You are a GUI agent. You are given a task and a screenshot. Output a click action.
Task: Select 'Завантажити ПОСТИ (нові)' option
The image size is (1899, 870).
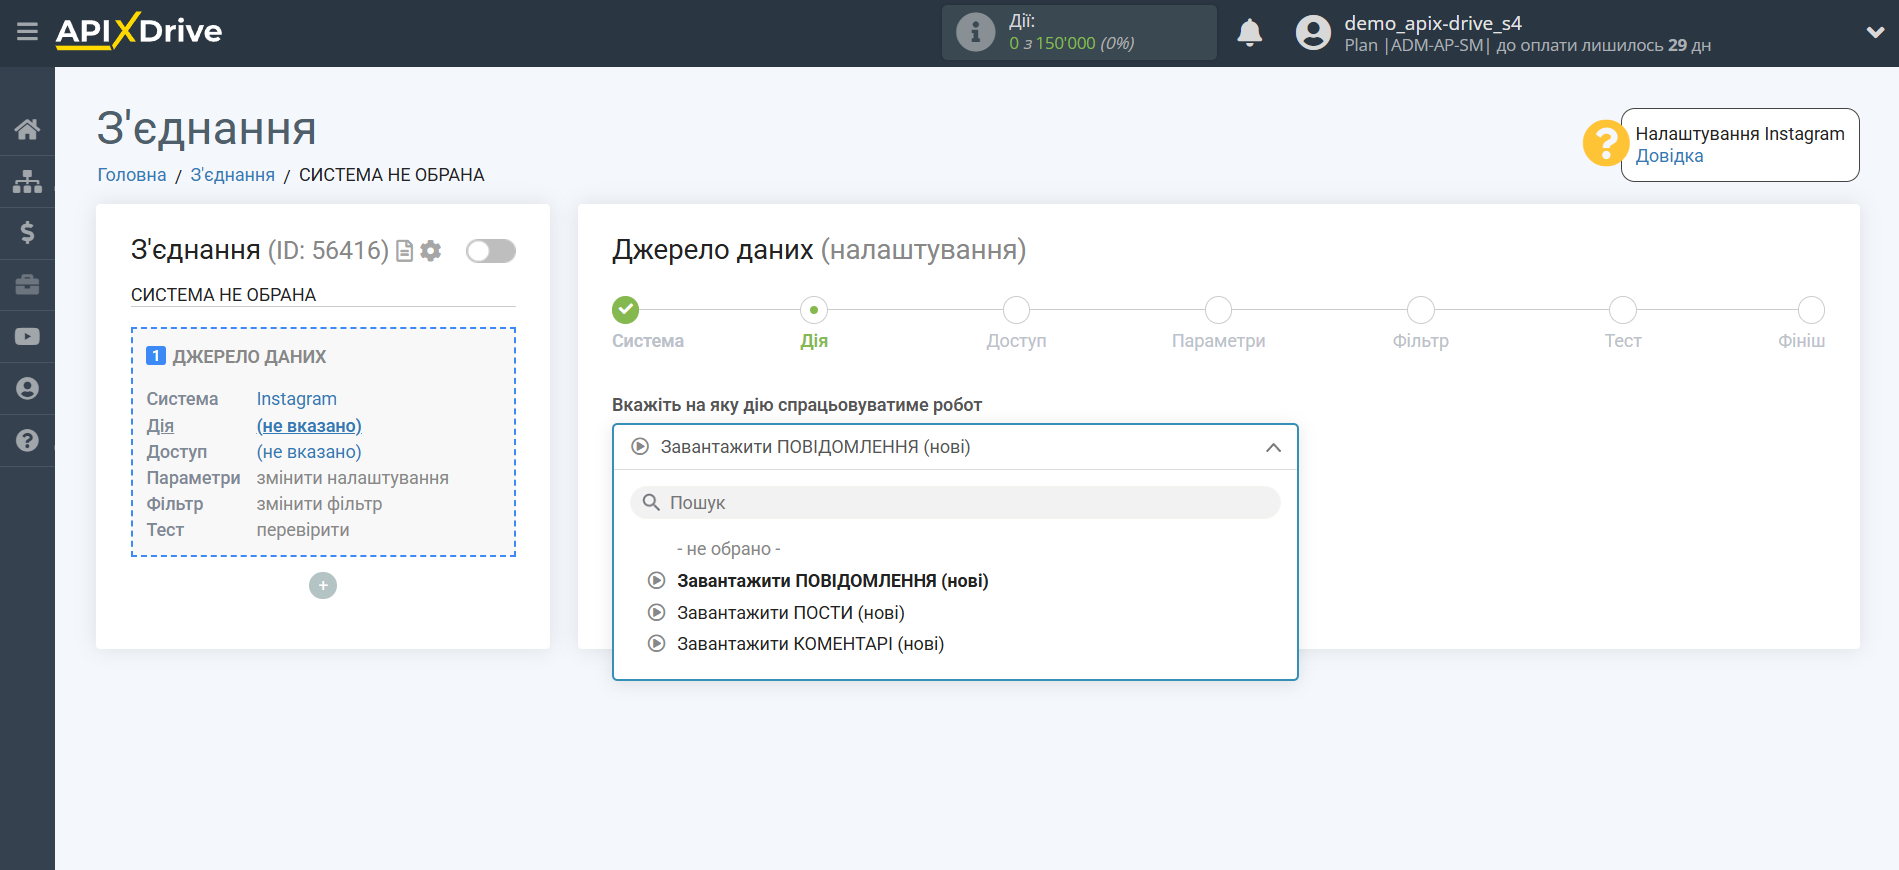click(x=790, y=613)
